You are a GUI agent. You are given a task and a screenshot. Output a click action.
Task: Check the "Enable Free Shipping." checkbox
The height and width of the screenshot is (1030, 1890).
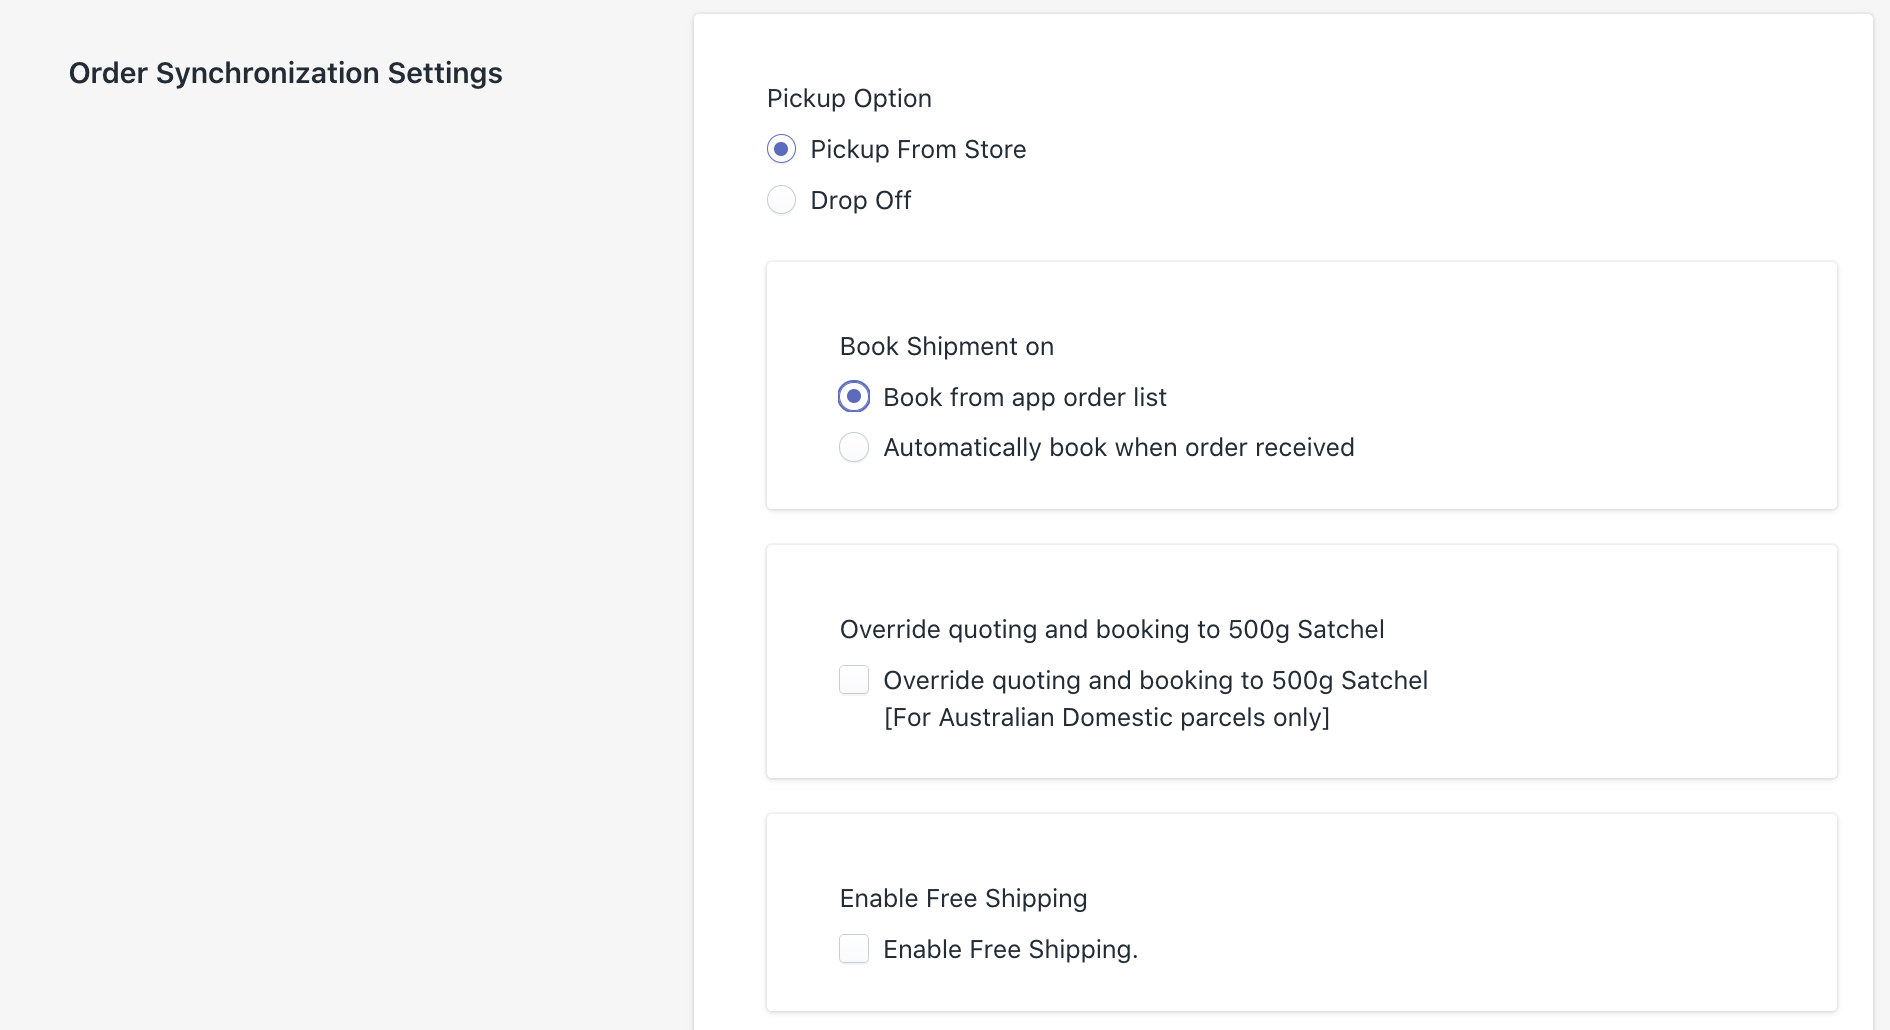point(854,948)
